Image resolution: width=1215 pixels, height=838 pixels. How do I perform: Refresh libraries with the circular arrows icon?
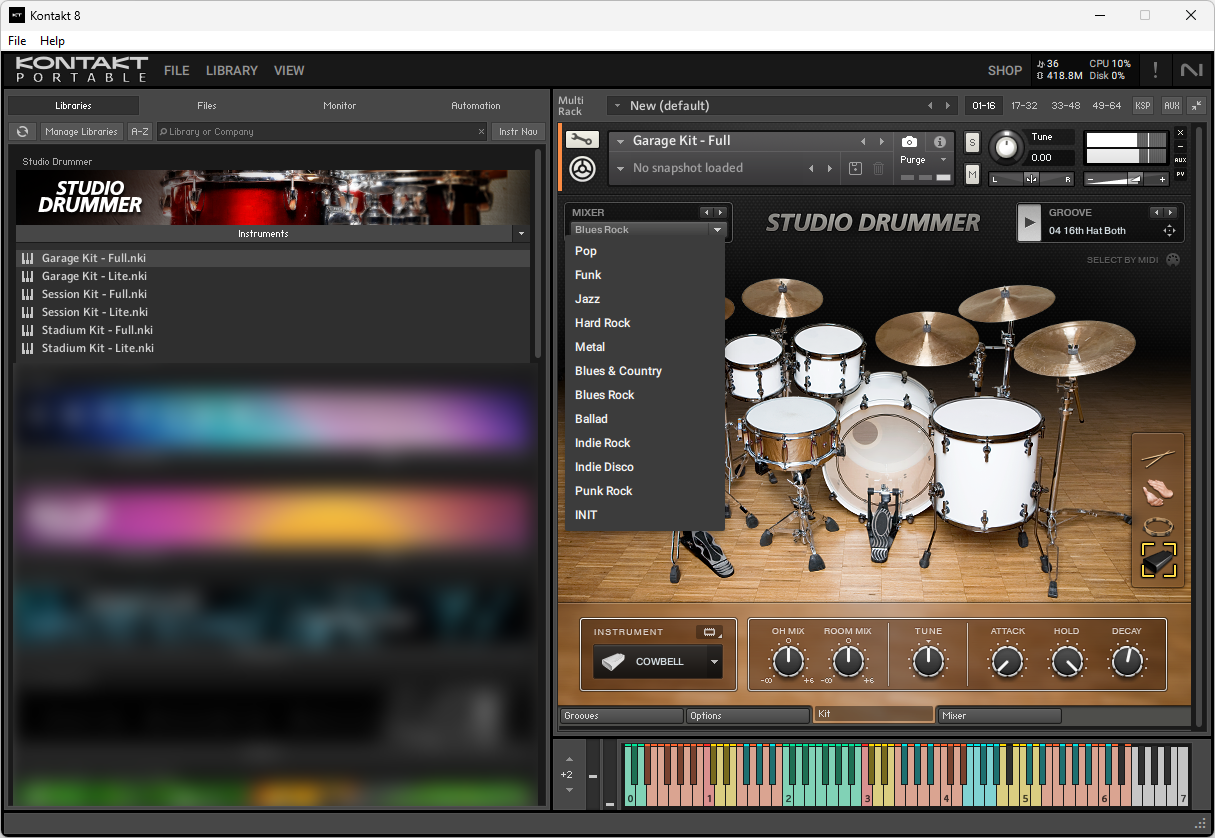tap(22, 131)
